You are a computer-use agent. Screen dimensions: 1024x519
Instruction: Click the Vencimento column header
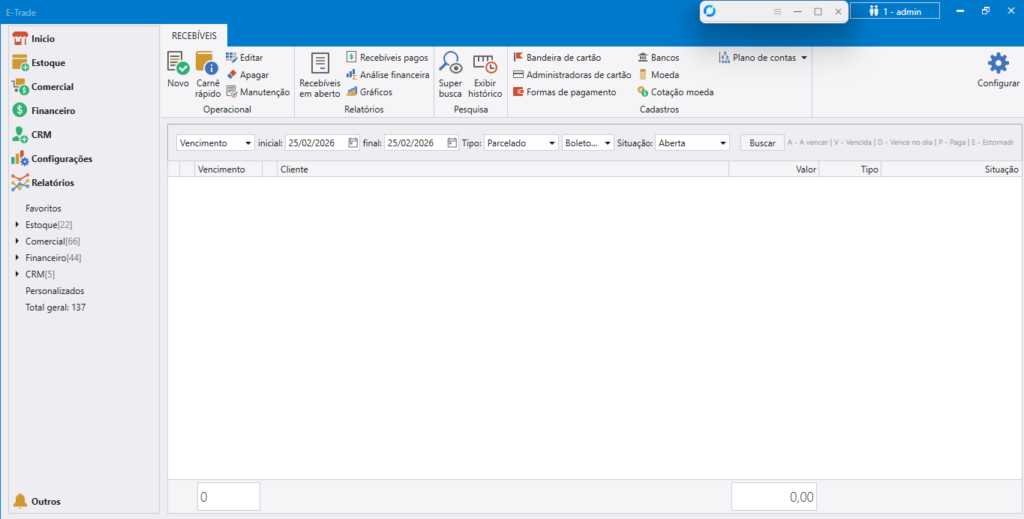pos(221,170)
